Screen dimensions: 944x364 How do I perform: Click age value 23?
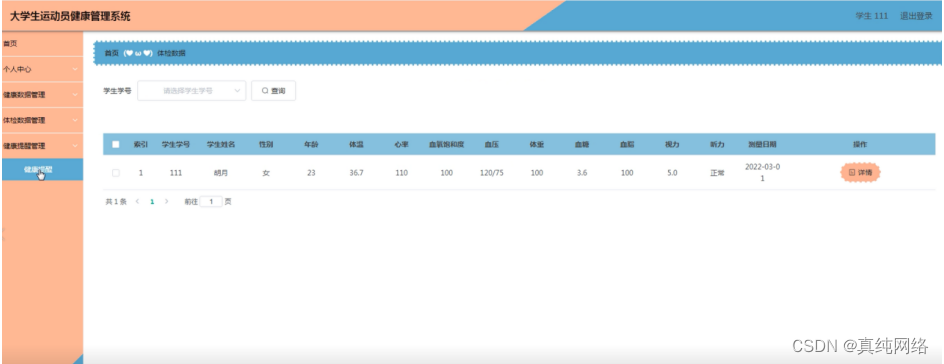[x=311, y=173]
